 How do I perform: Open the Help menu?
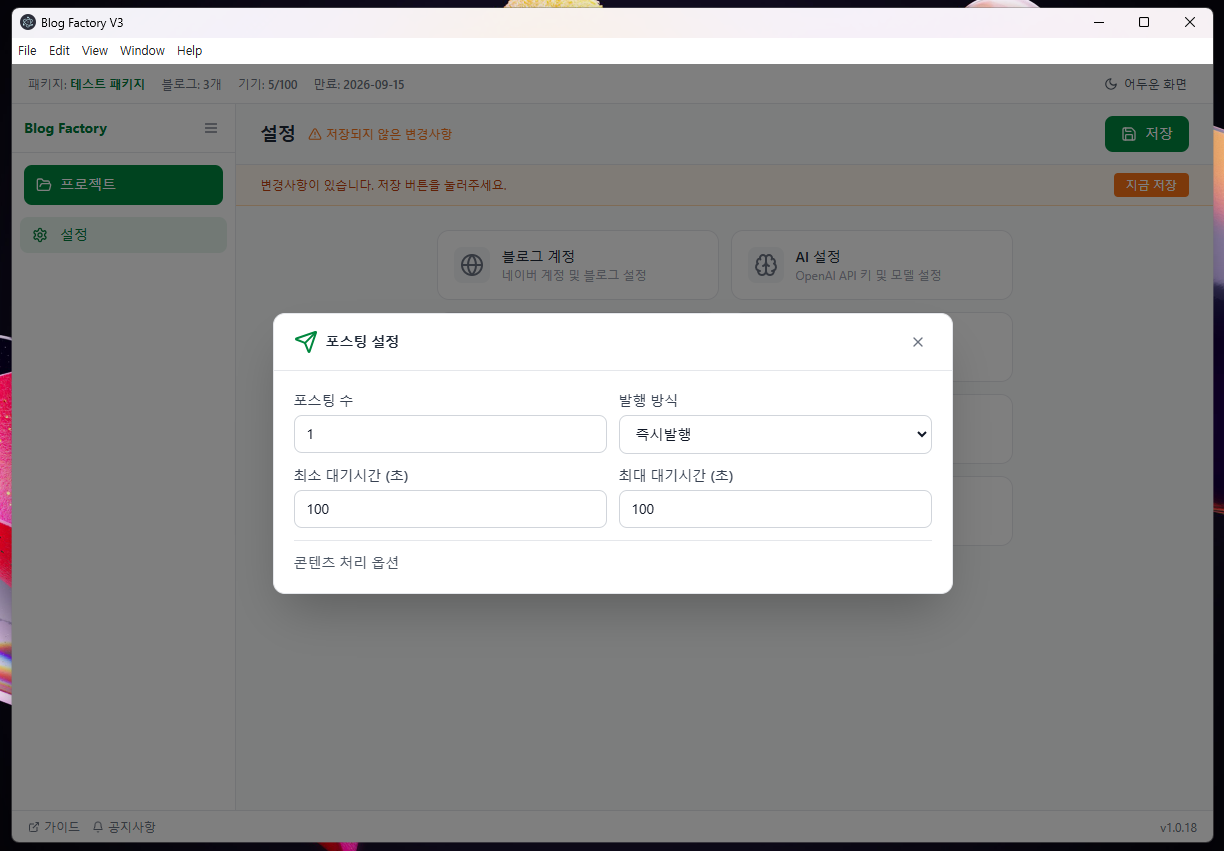189,50
